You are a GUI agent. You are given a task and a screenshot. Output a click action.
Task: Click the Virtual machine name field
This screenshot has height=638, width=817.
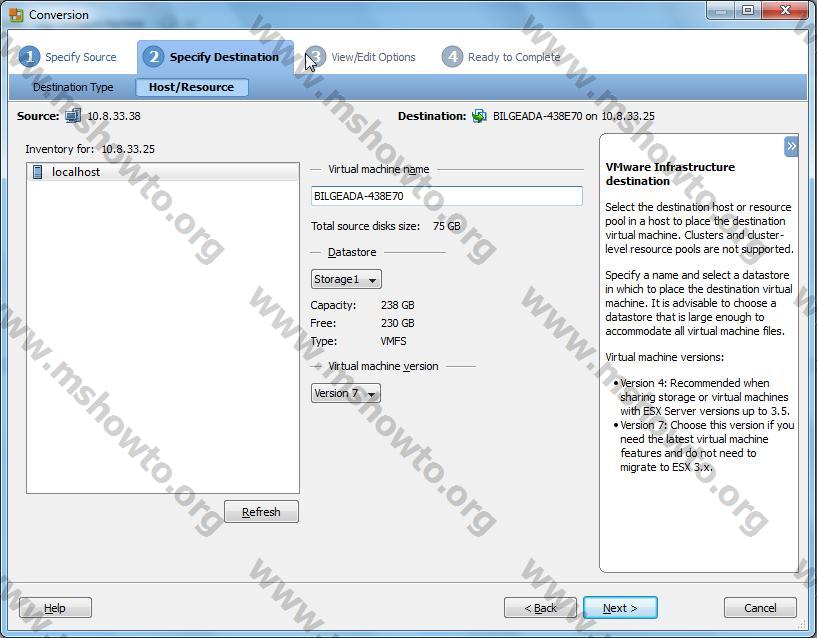pyautogui.click(x=447, y=196)
